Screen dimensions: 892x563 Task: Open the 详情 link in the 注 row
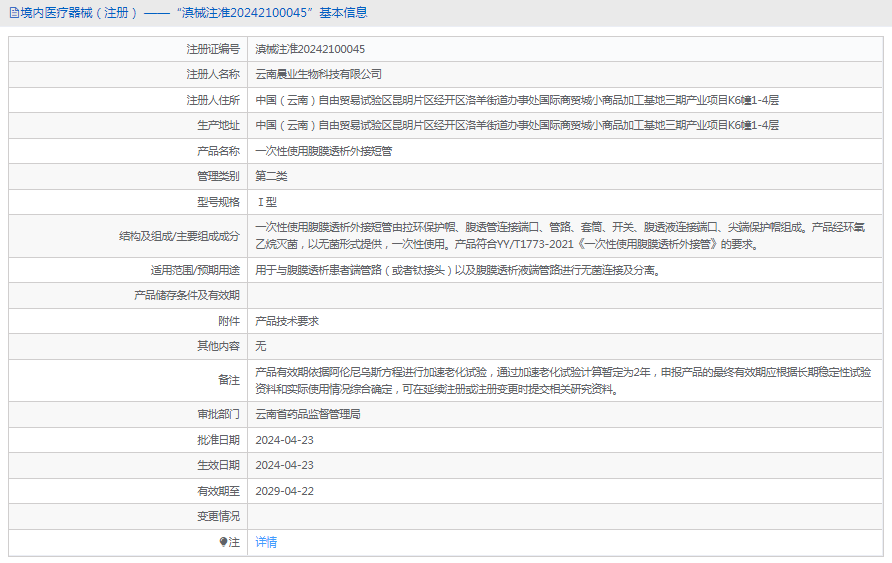(x=266, y=542)
